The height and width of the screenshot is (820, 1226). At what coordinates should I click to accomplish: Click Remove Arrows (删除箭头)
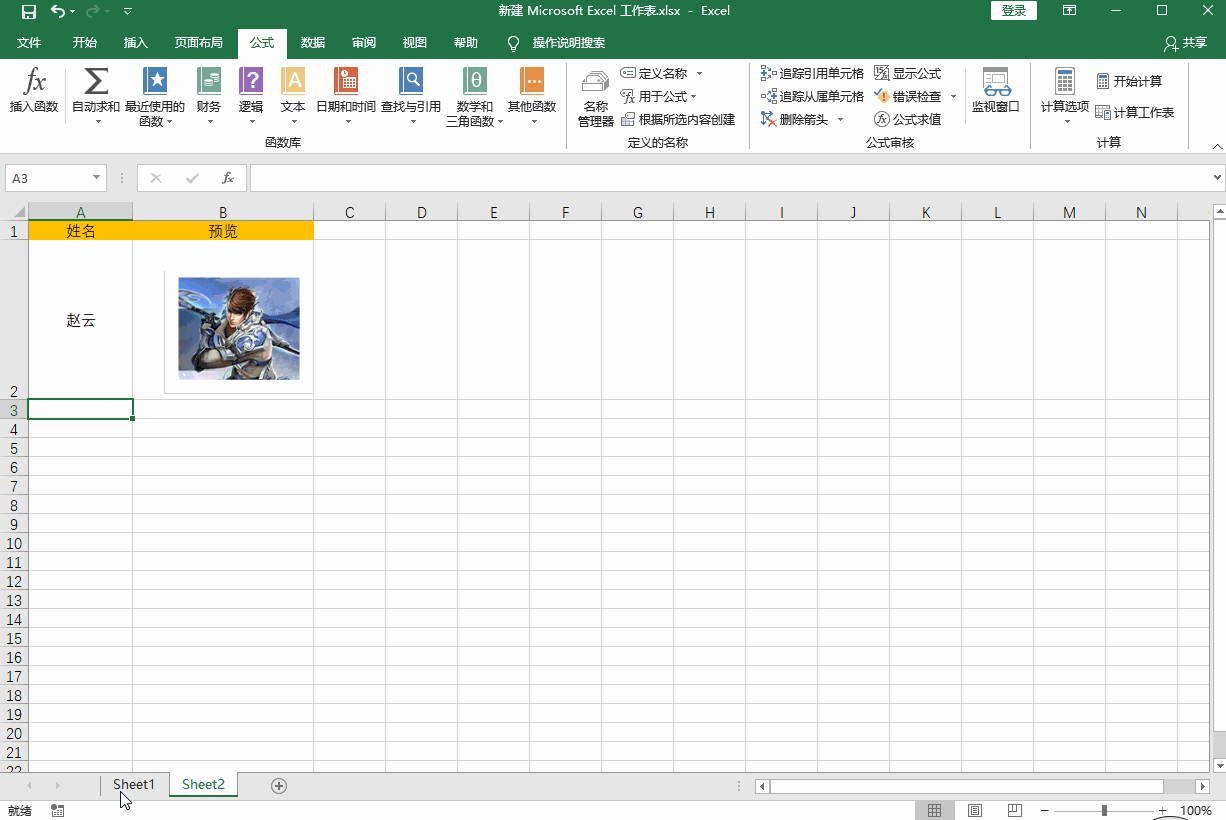click(796, 119)
